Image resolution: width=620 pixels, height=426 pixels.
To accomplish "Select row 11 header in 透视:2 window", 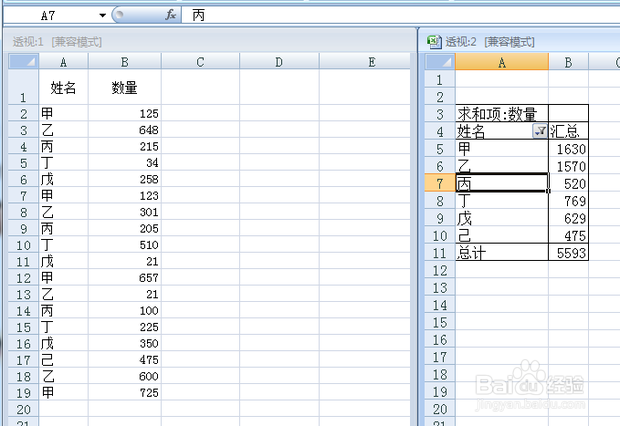I will pyautogui.click(x=440, y=253).
